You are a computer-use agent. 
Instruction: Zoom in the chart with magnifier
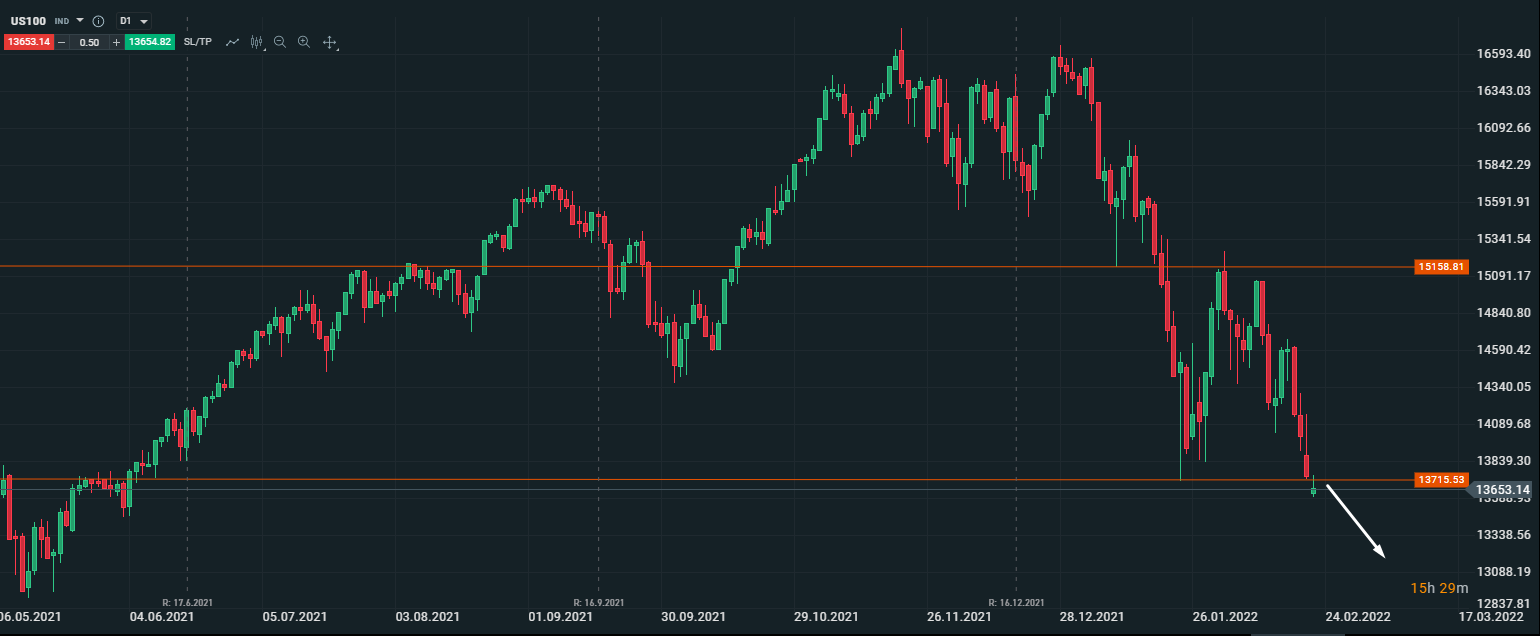pyautogui.click(x=304, y=42)
